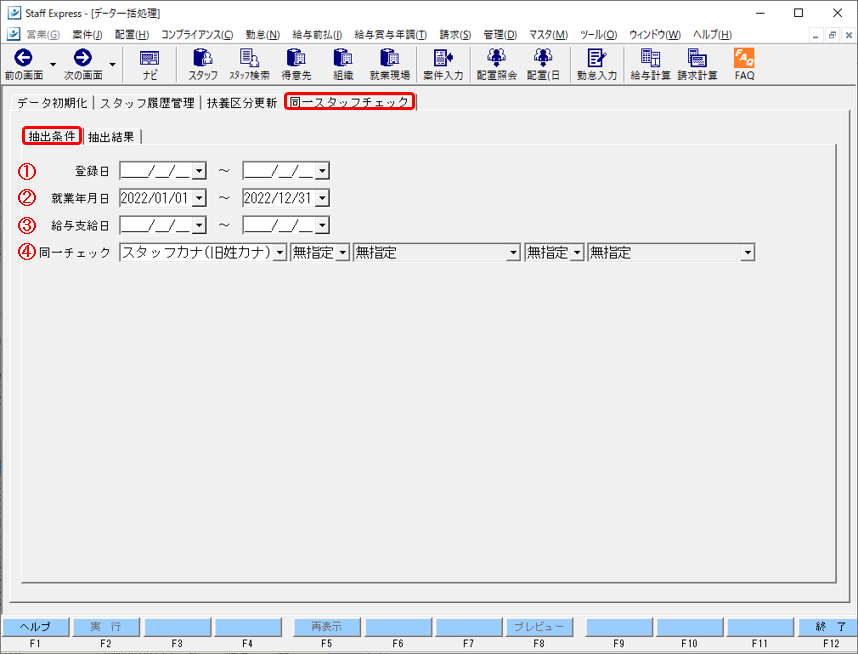This screenshot has width=858, height=654.
Task: Open the 配置(H) menu
Action: pyautogui.click(x=132, y=35)
